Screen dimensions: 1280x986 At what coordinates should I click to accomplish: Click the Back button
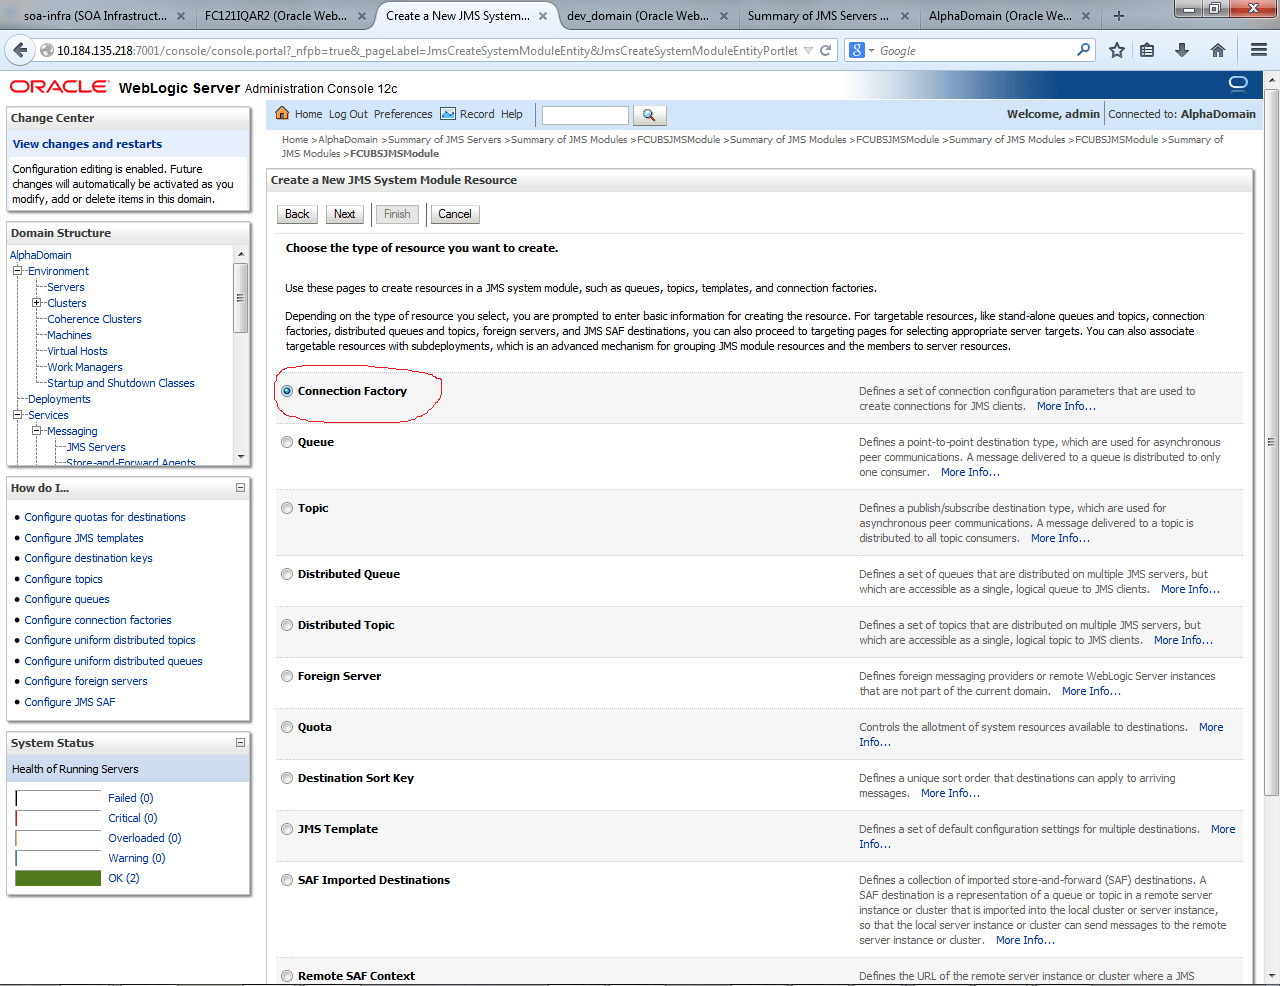(x=297, y=214)
